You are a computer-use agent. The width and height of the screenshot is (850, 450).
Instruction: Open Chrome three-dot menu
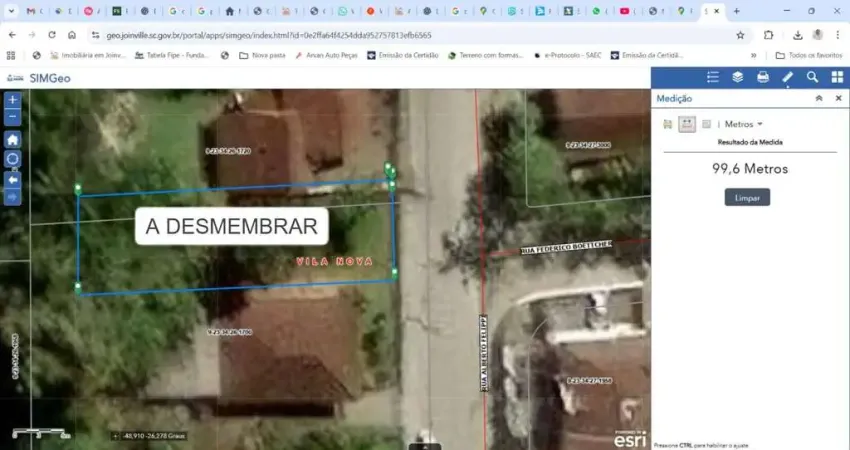(x=838, y=35)
